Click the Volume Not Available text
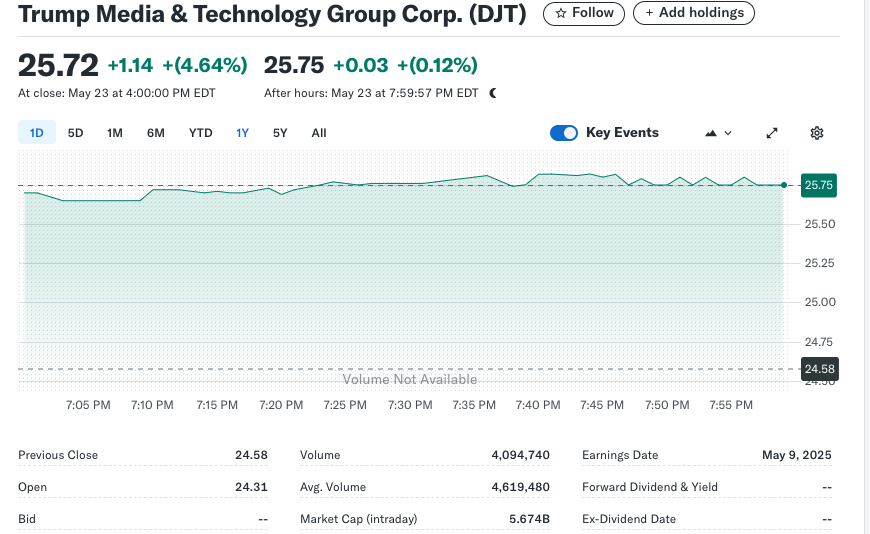 [x=409, y=379]
